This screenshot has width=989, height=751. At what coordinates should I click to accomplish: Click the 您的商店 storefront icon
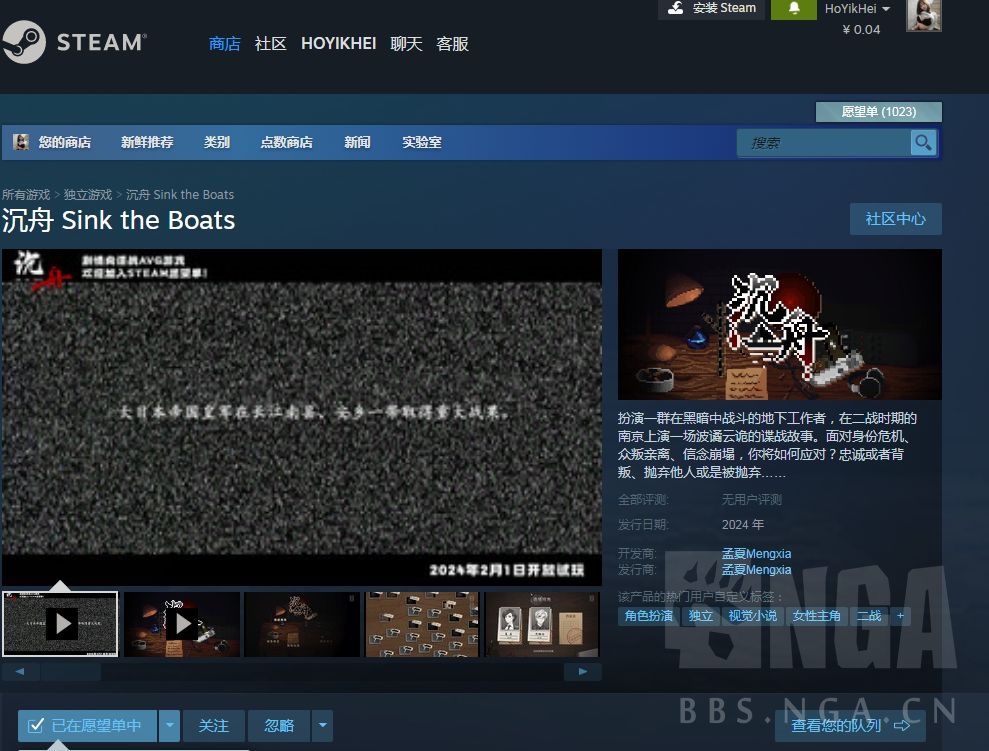point(20,142)
